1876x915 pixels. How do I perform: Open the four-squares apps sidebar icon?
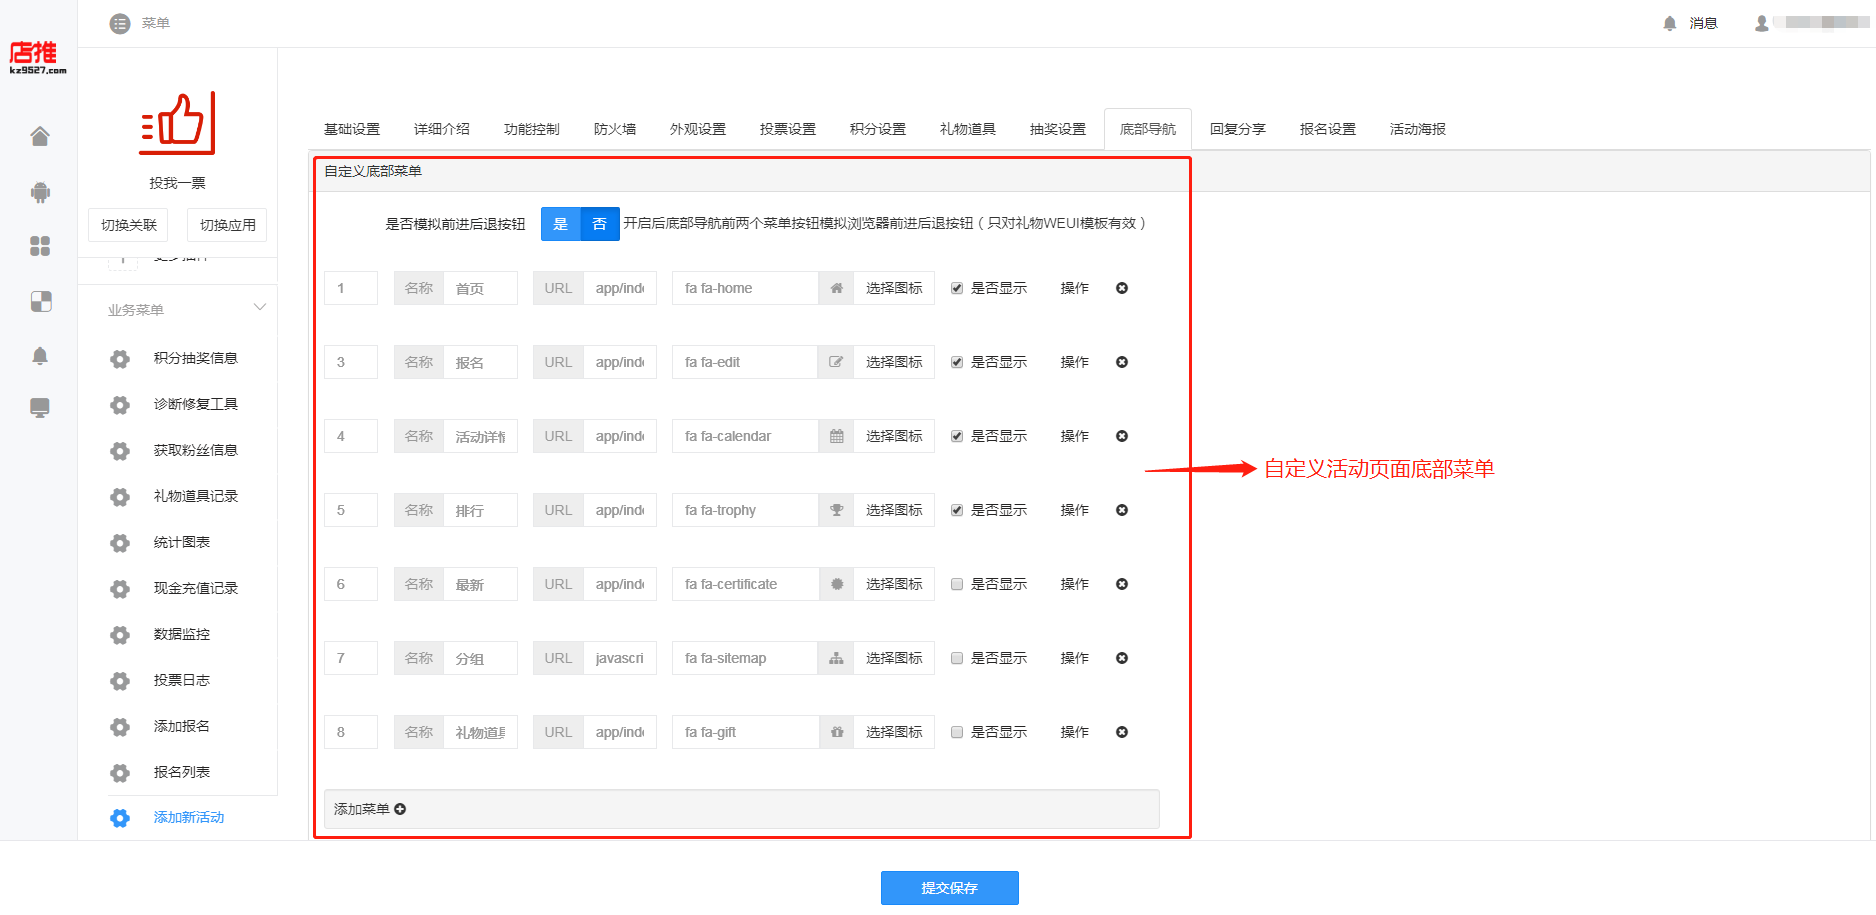[x=40, y=246]
